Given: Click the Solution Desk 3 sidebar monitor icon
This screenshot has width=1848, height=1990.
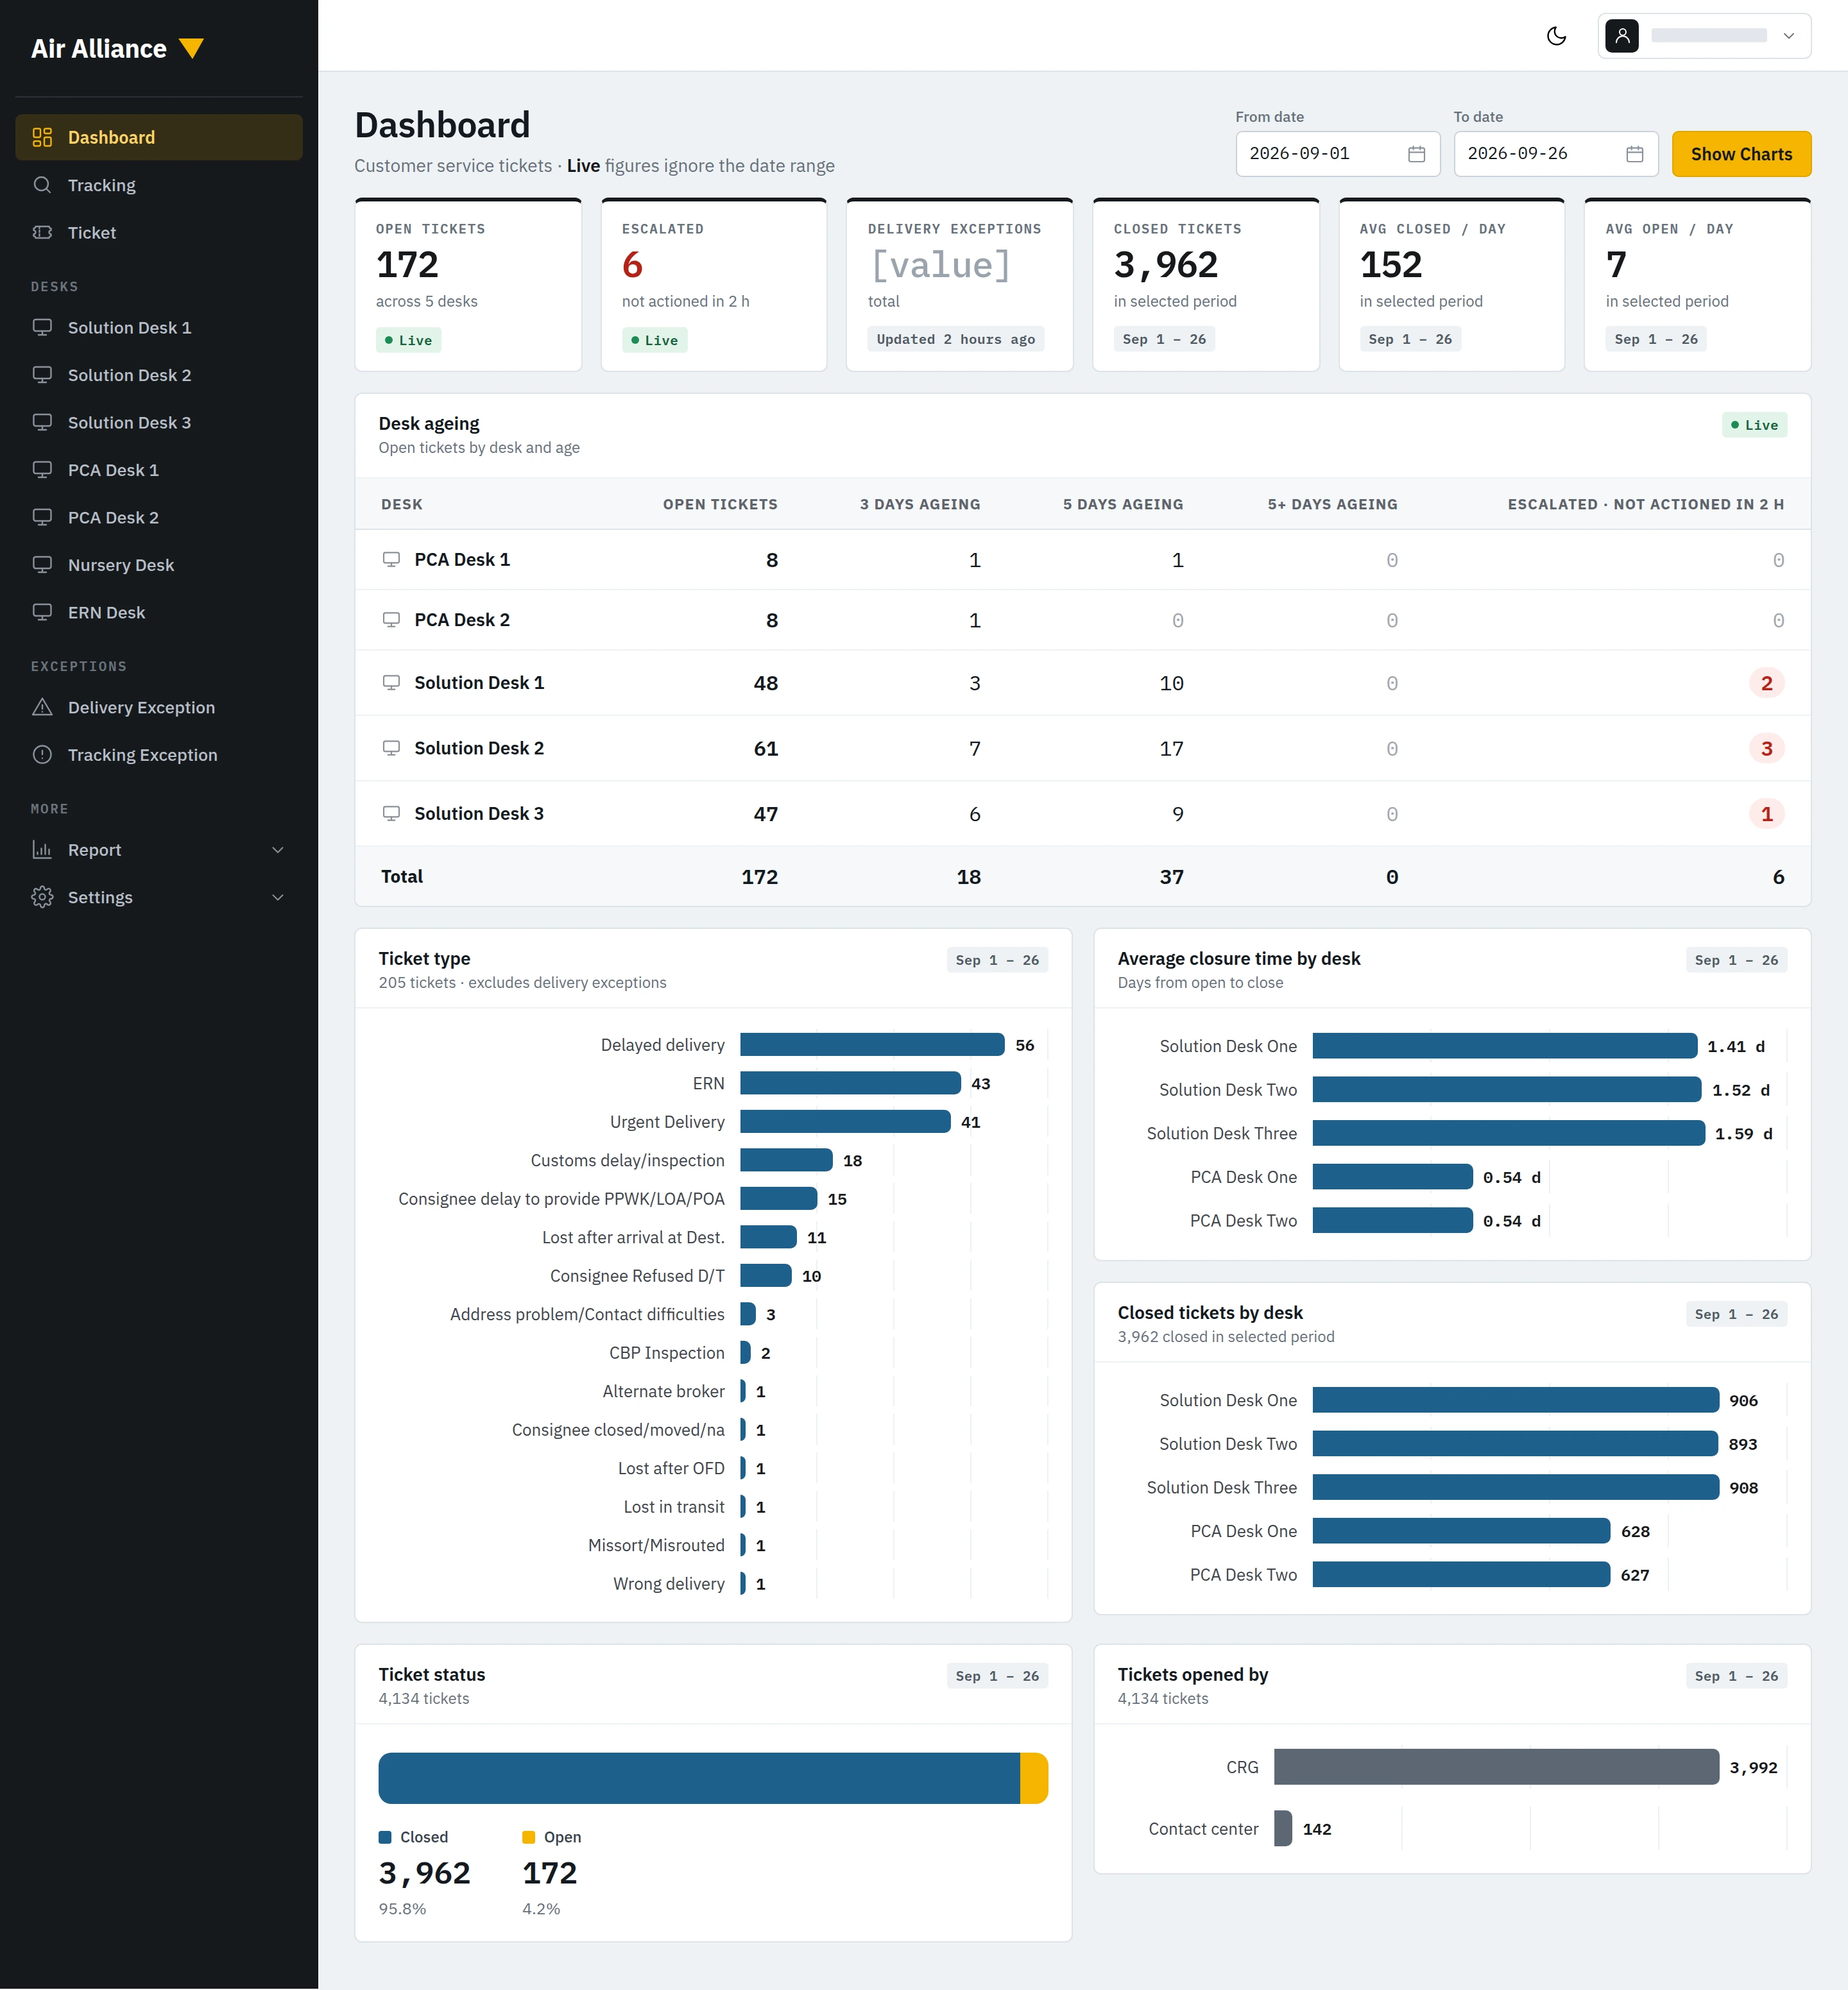Looking at the screenshot, I should point(42,422).
